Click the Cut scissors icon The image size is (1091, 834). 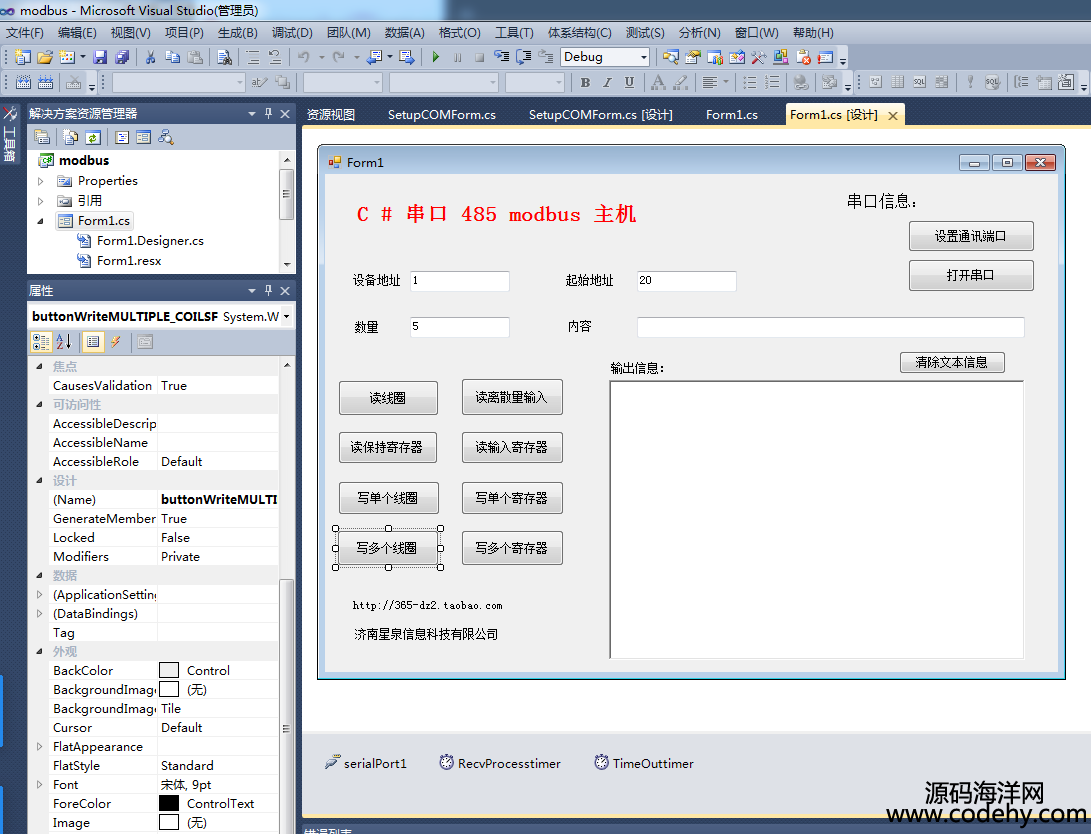point(150,57)
